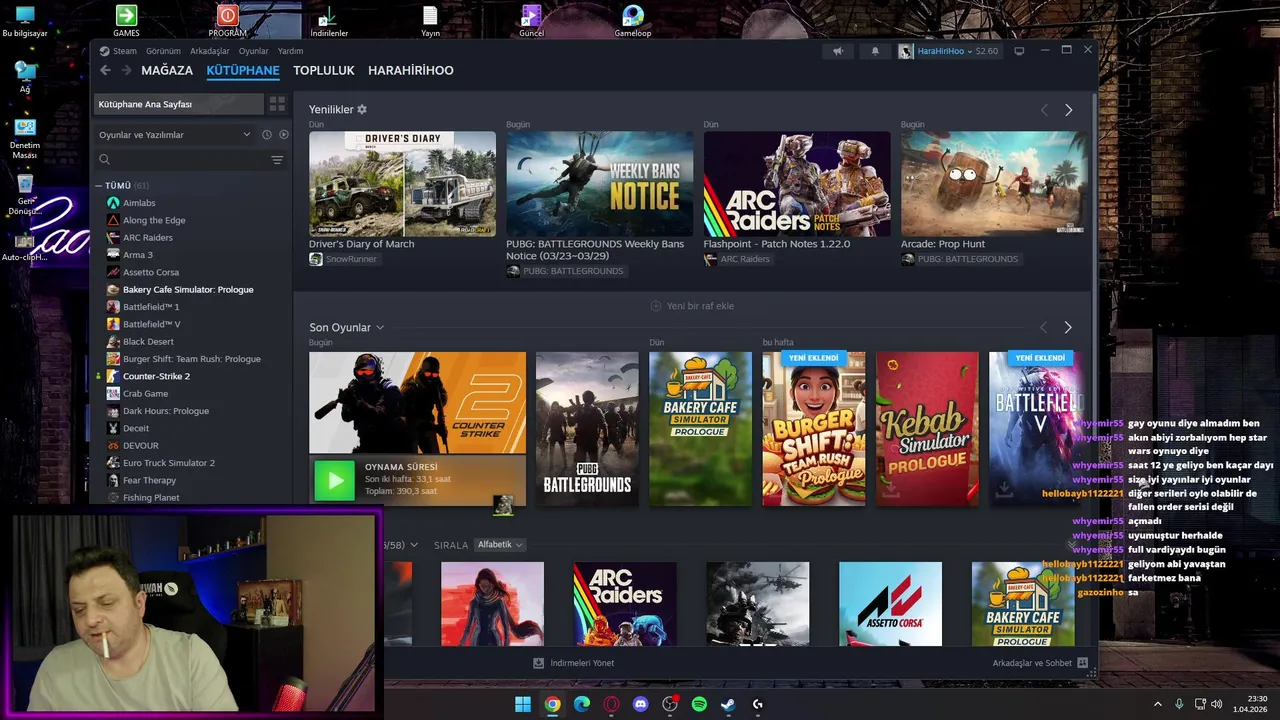Select Euro Truck Simulator 2 entry
This screenshot has width=1280, height=720.
click(168, 463)
